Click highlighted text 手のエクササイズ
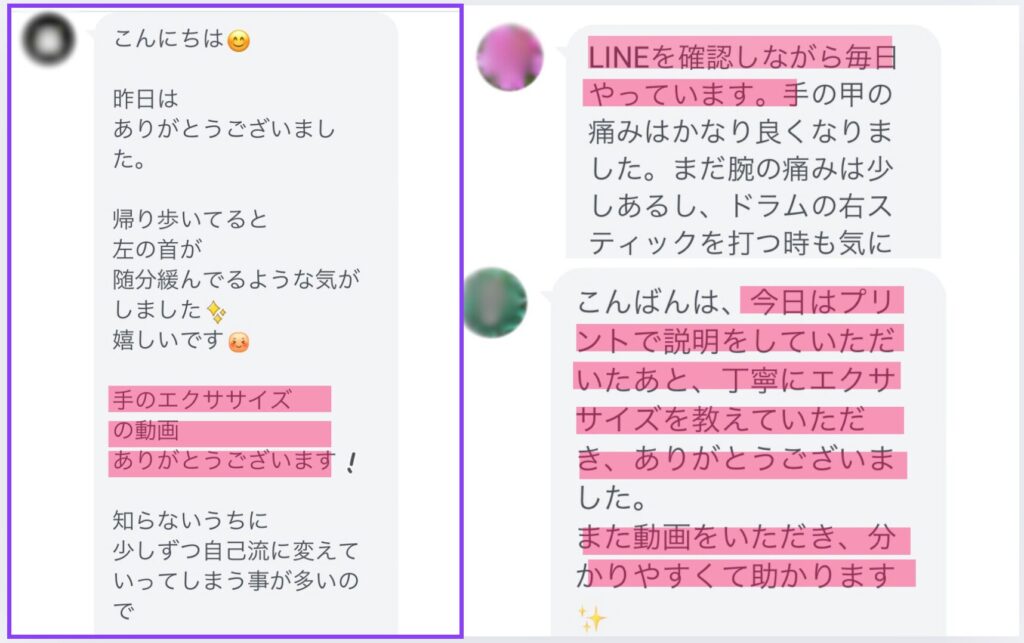The width and height of the screenshot is (1024, 643). coord(202,400)
